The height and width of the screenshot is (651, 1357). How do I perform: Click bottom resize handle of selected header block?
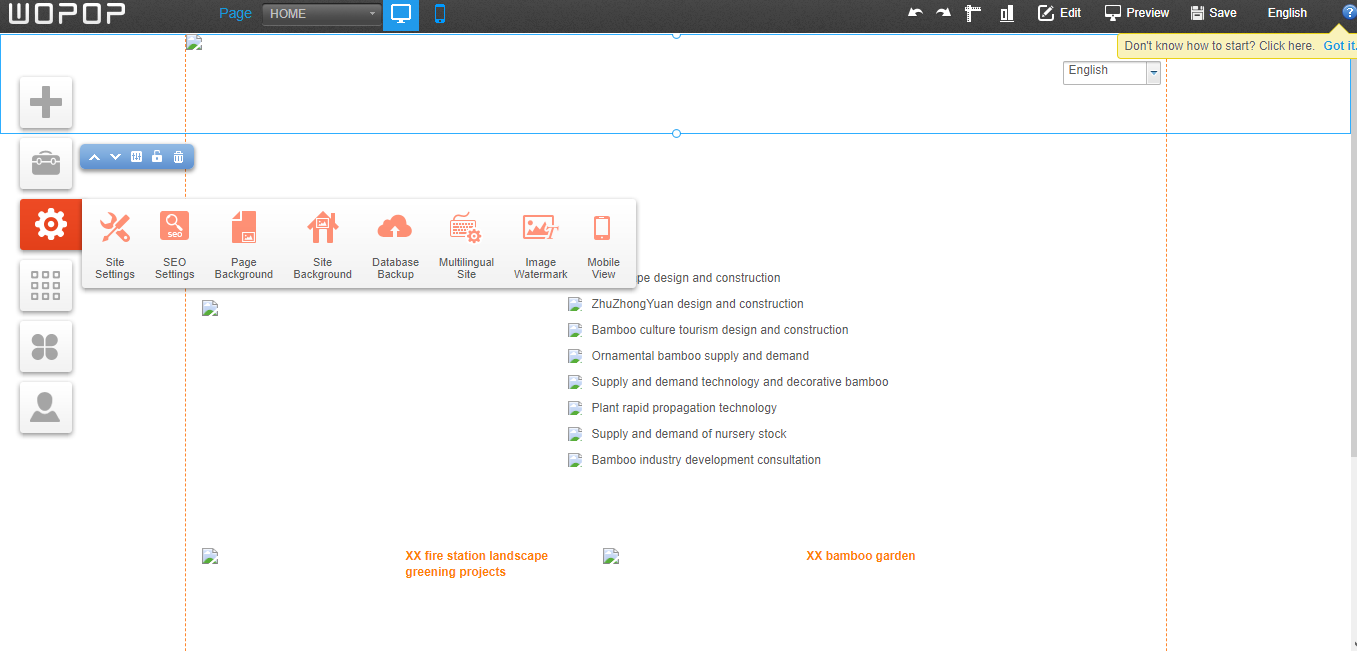click(676, 133)
